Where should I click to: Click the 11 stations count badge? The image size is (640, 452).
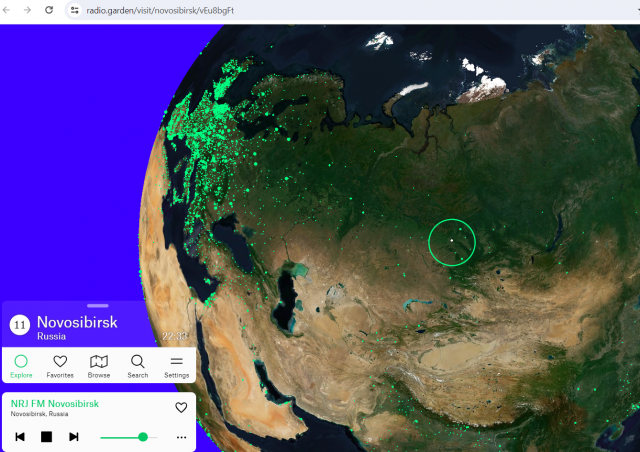point(20,325)
